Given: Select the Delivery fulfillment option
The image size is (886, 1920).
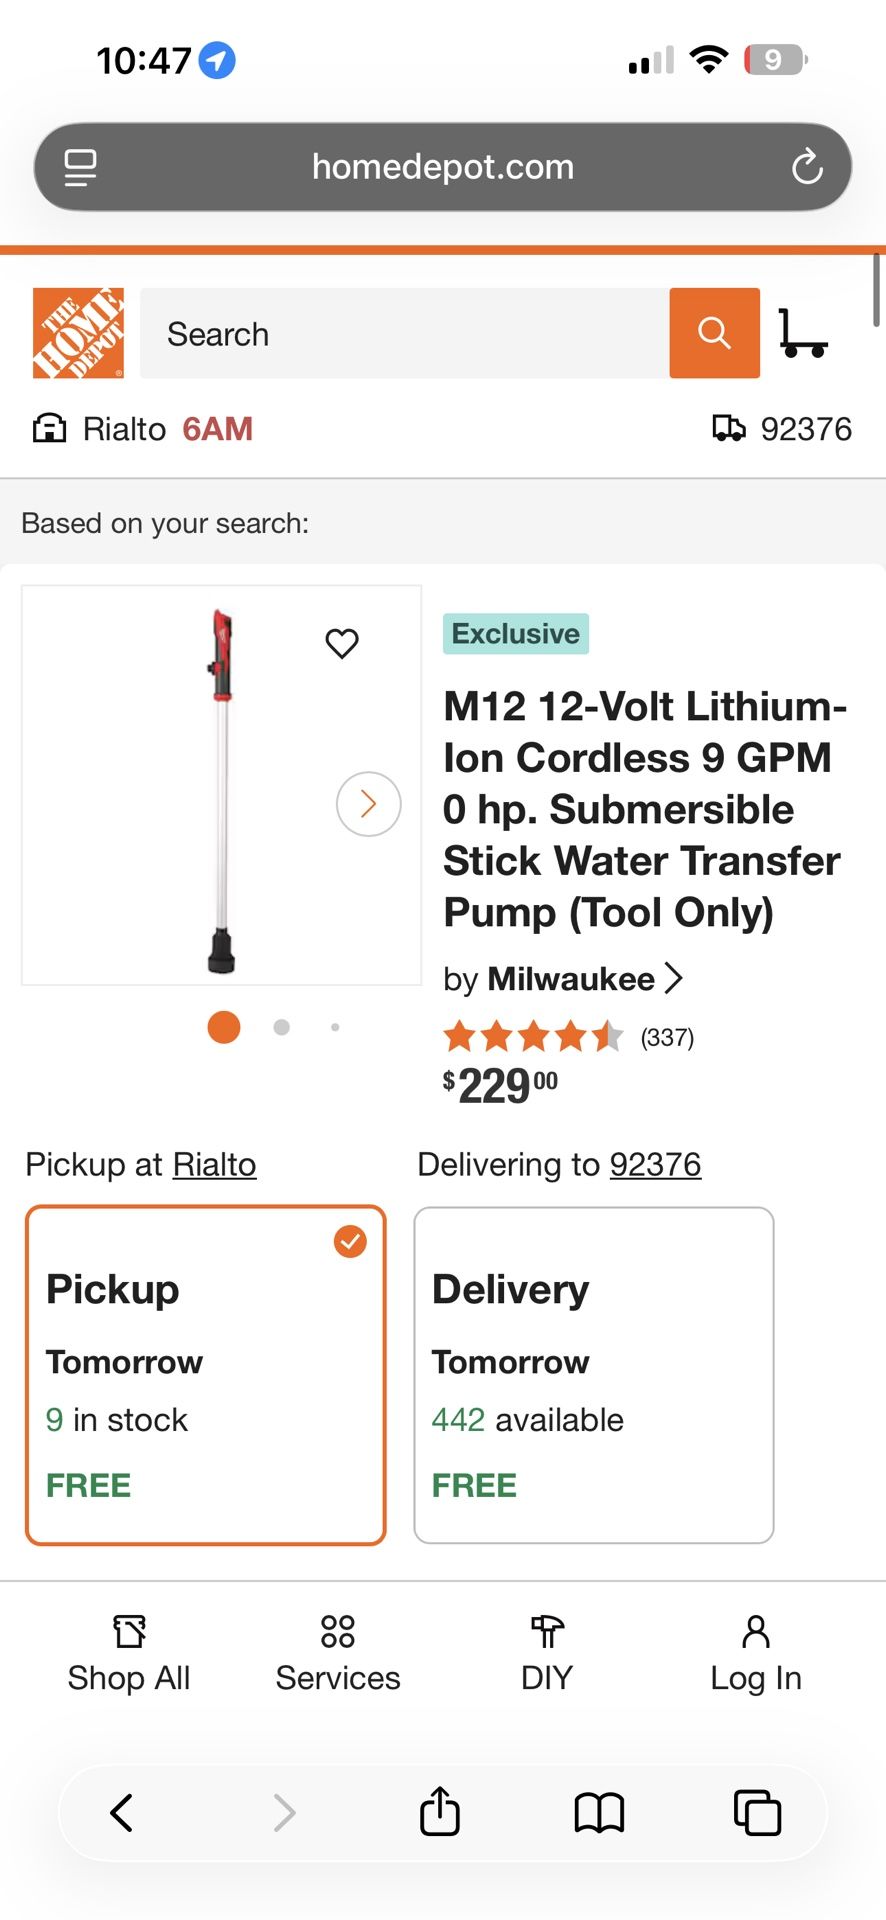Looking at the screenshot, I should [x=594, y=1375].
